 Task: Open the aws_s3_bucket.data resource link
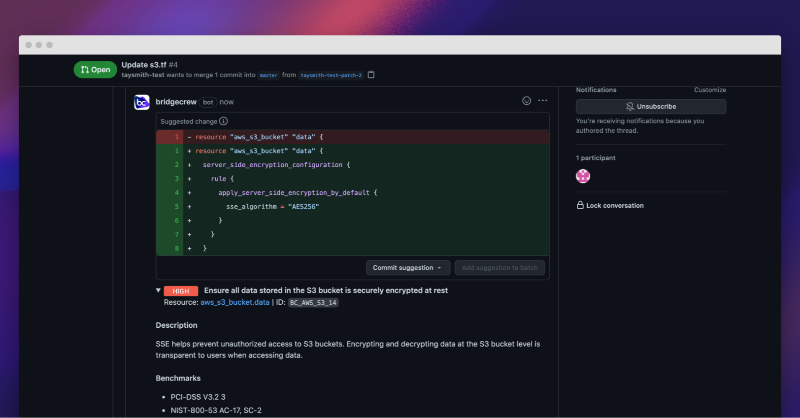pos(235,302)
